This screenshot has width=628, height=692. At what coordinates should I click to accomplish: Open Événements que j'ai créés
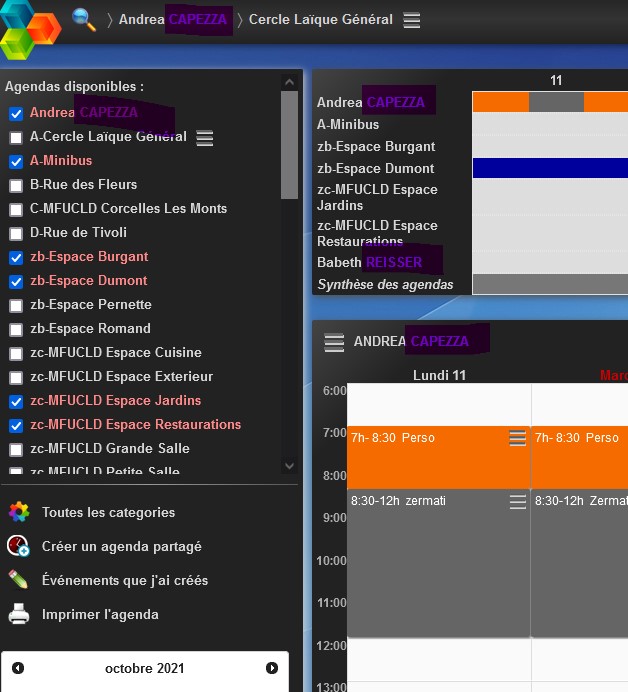tap(125, 581)
